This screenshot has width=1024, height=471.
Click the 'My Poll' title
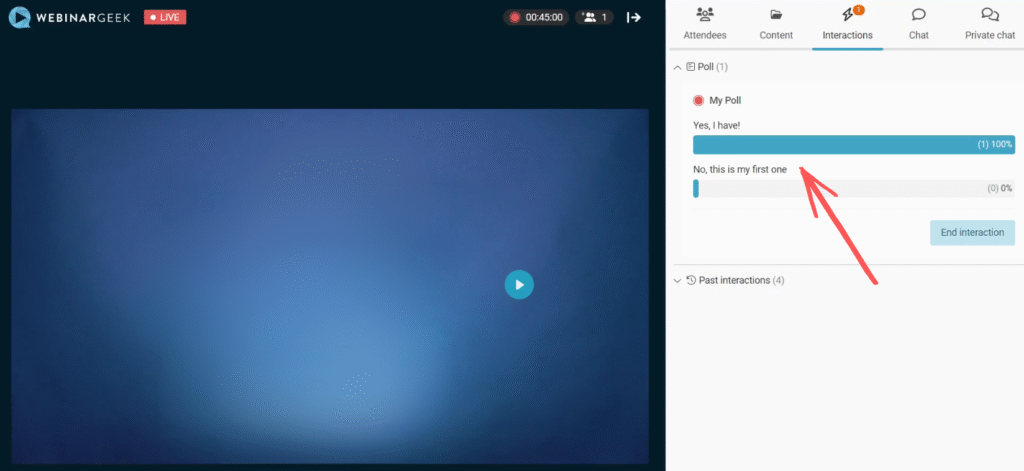tap(725, 101)
